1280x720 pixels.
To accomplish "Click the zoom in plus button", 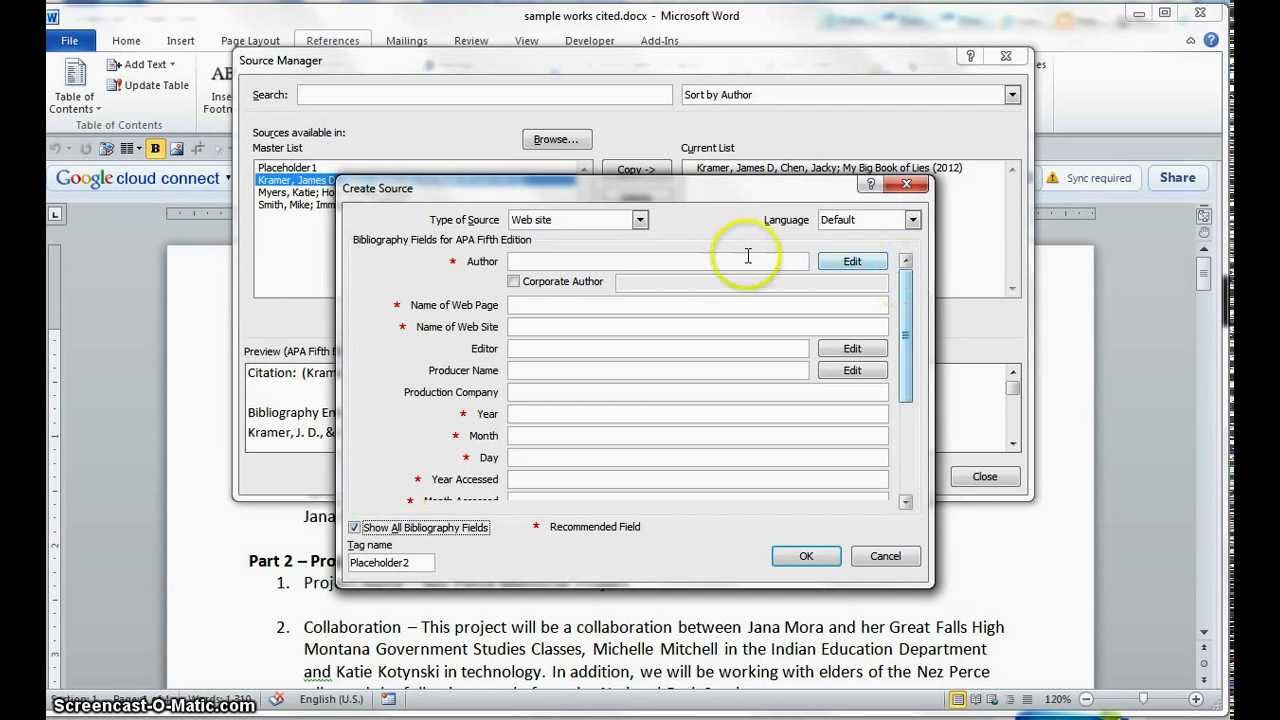I will point(1196,699).
